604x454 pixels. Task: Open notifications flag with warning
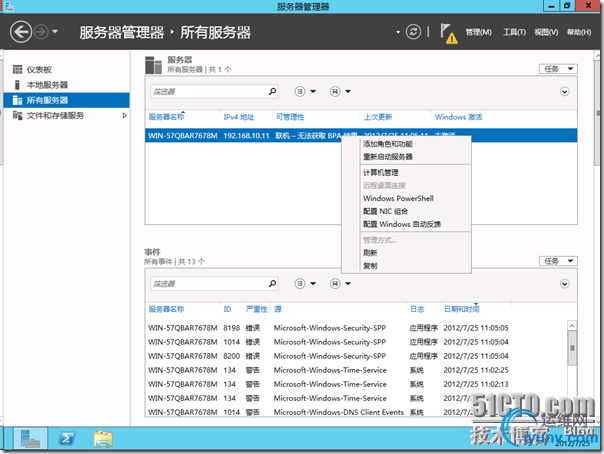(448, 34)
